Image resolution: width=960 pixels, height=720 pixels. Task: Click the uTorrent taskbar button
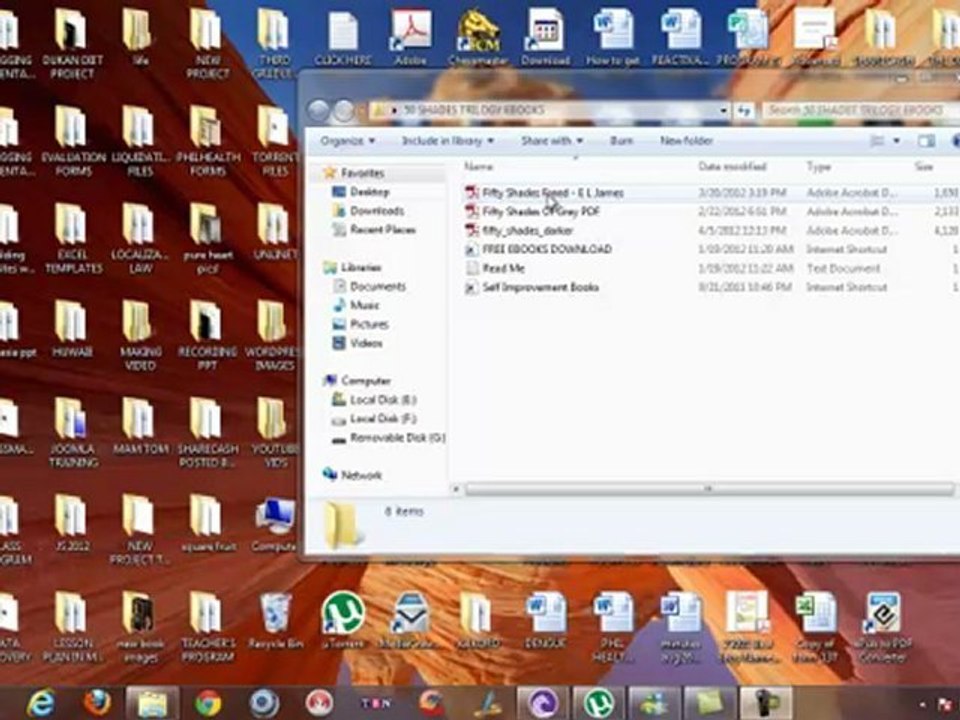pyautogui.click(x=598, y=703)
